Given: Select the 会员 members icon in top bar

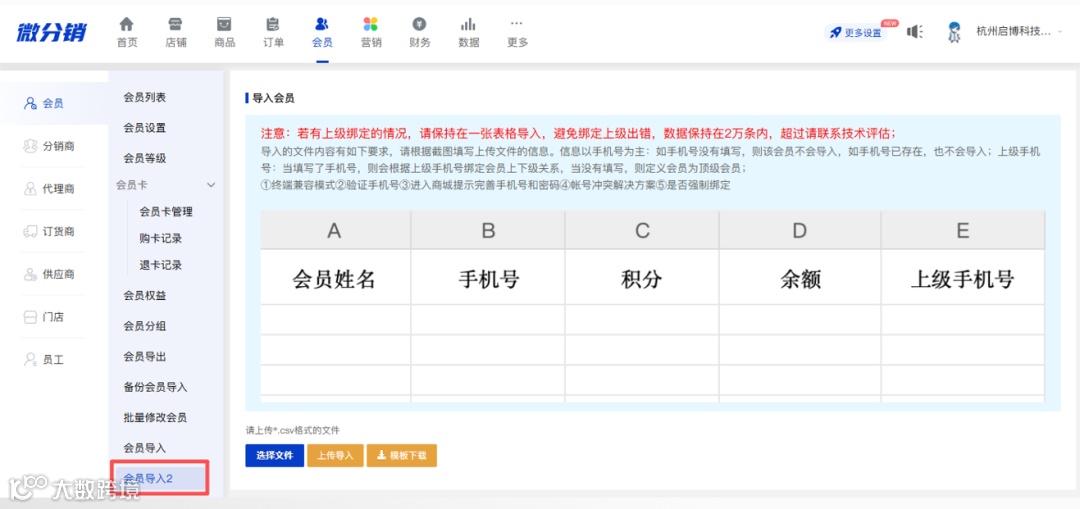Looking at the screenshot, I should [322, 24].
